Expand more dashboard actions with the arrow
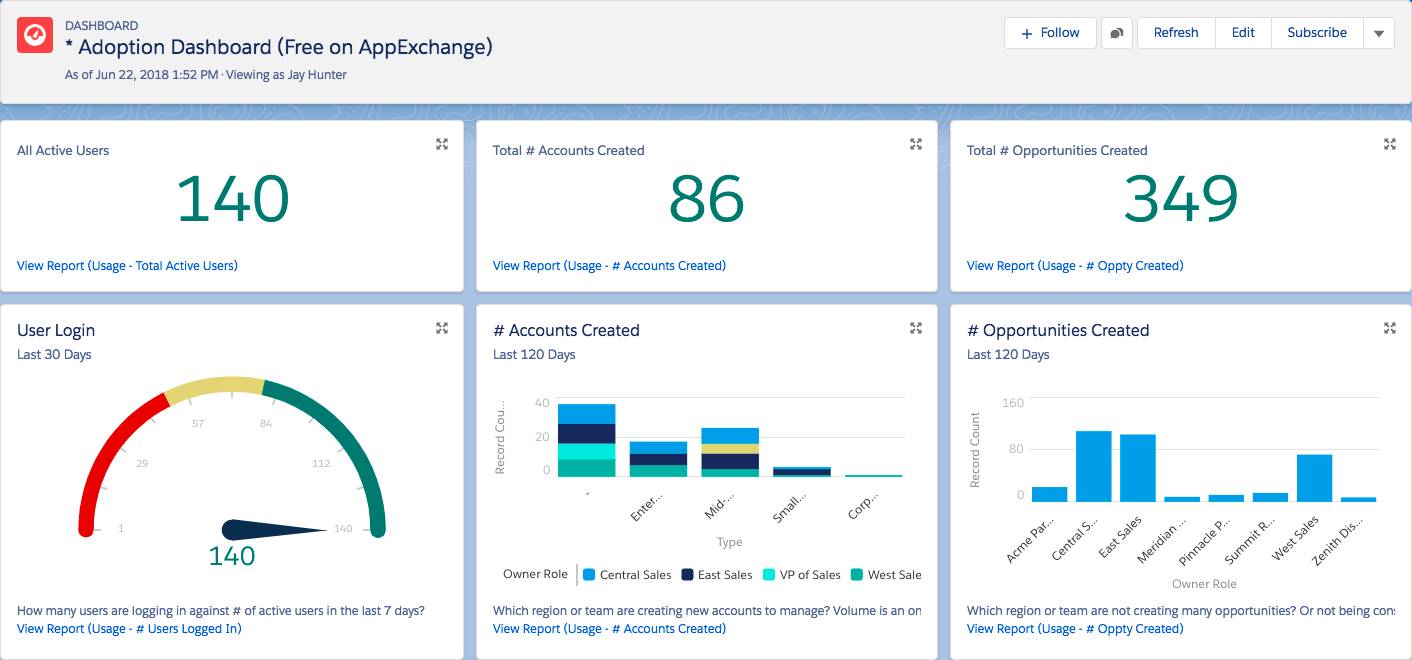 pyautogui.click(x=1379, y=32)
